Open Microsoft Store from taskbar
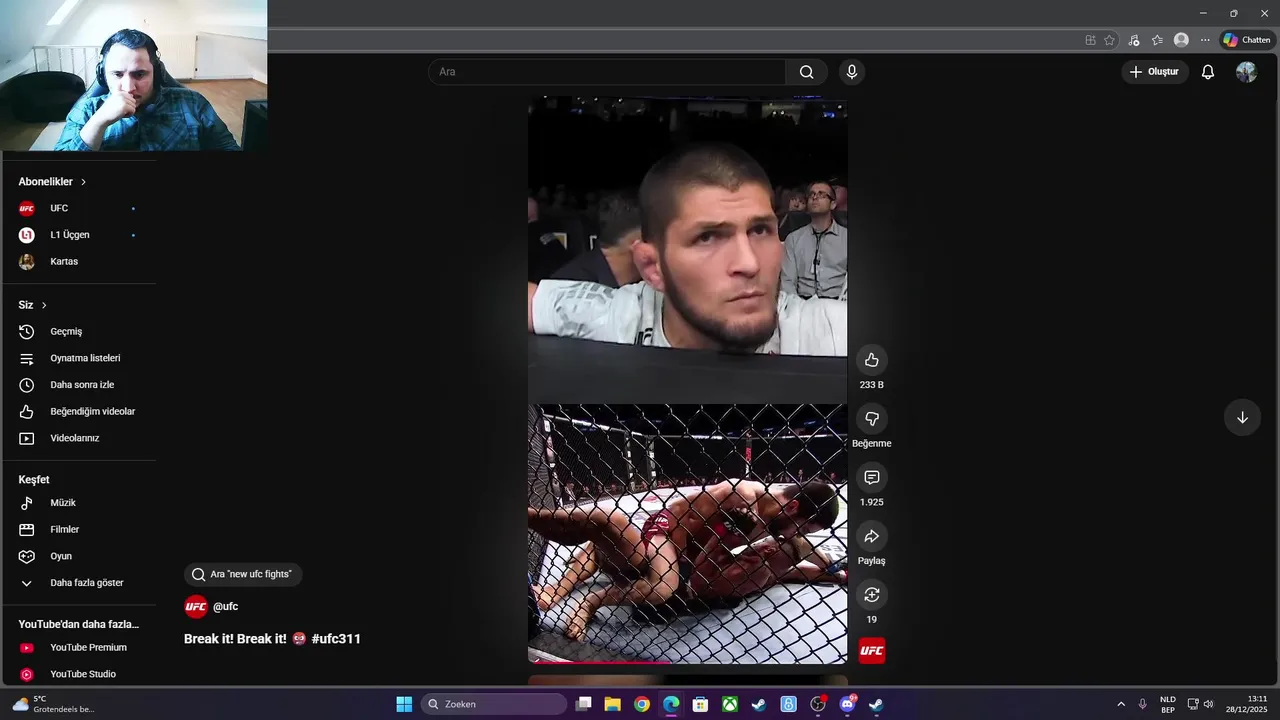 701,704
